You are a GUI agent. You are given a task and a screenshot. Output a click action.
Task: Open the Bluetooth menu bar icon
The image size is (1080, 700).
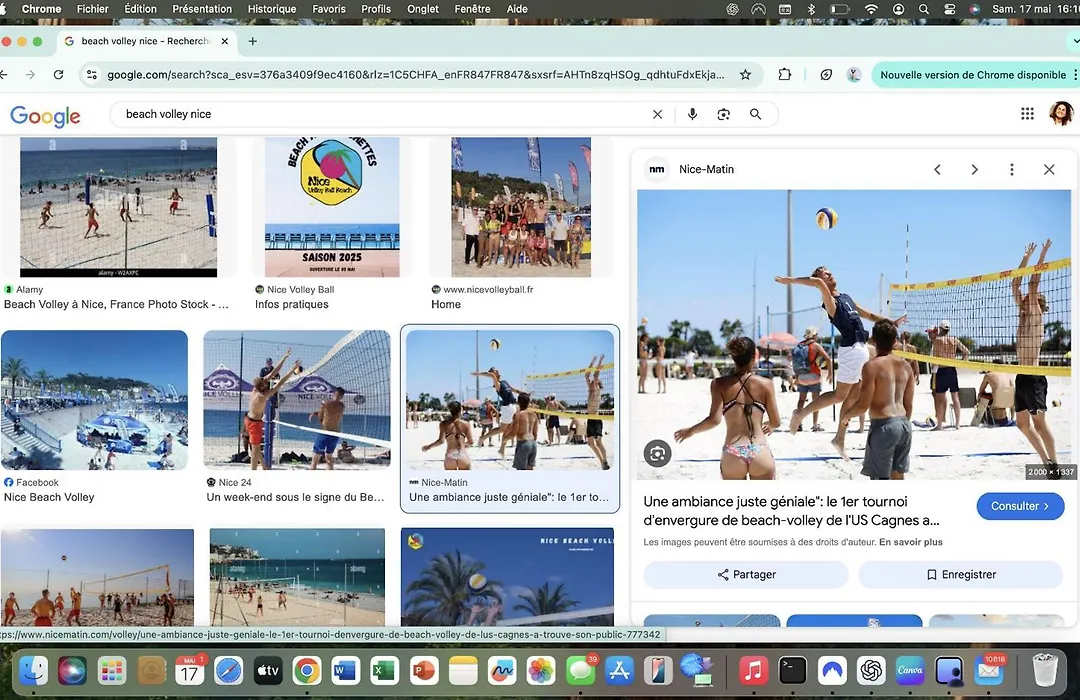coord(811,9)
